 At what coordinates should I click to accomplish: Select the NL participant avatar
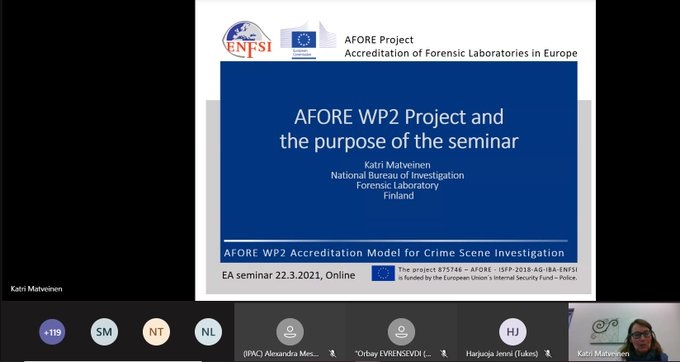coord(208,332)
